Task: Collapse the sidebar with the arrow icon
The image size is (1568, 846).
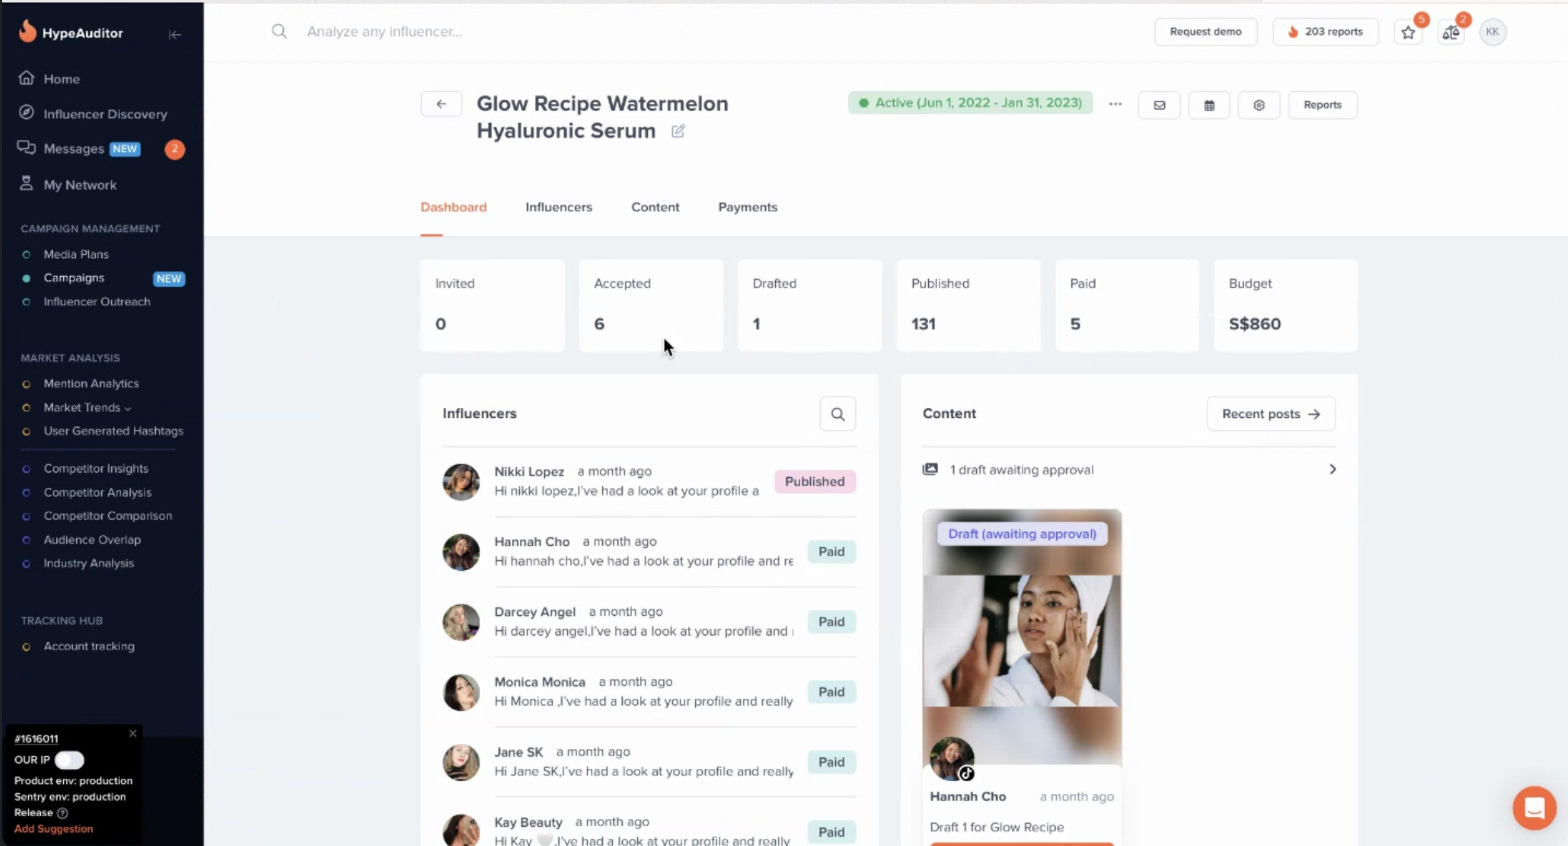Action: pos(175,34)
